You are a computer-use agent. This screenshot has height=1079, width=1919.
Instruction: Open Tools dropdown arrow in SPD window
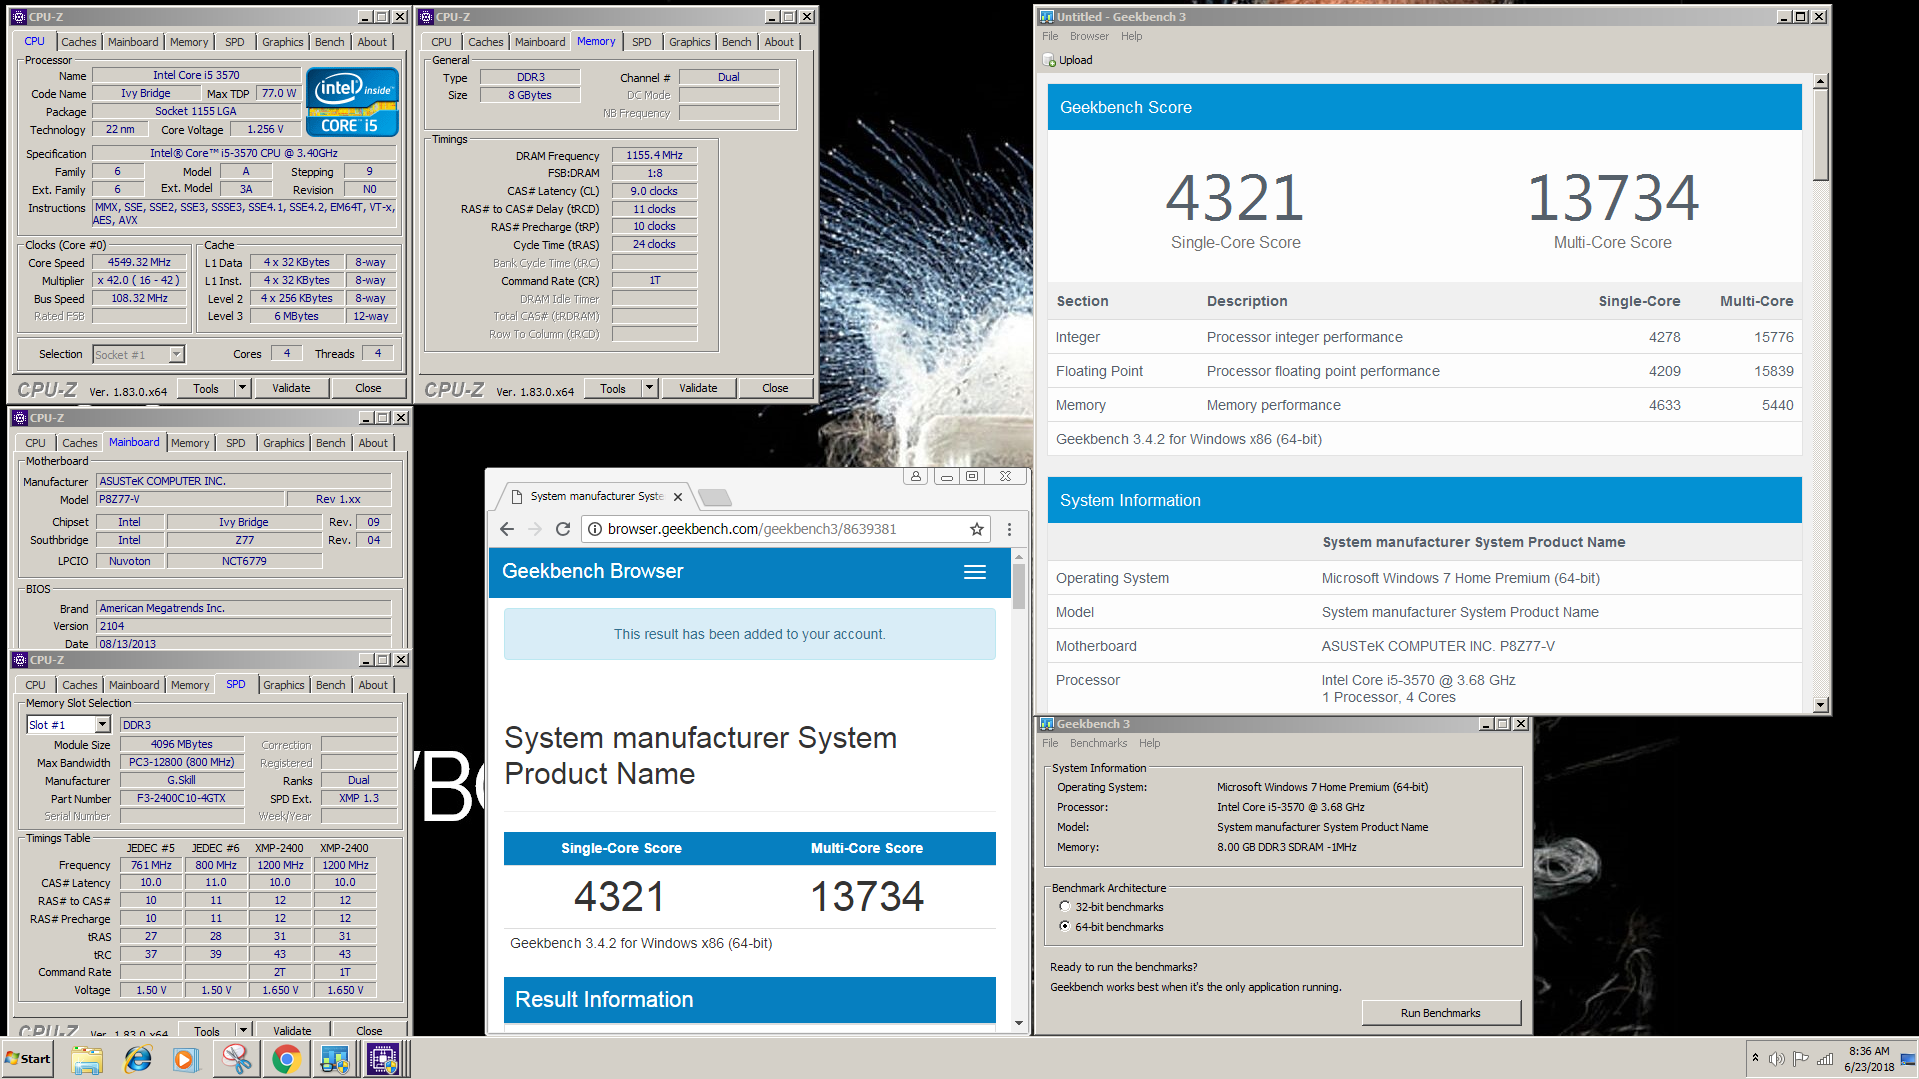tap(243, 1030)
